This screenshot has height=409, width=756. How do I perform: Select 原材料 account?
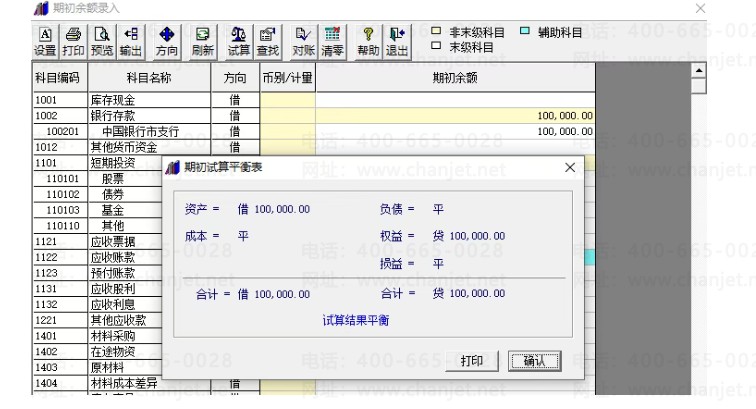click(x=107, y=368)
